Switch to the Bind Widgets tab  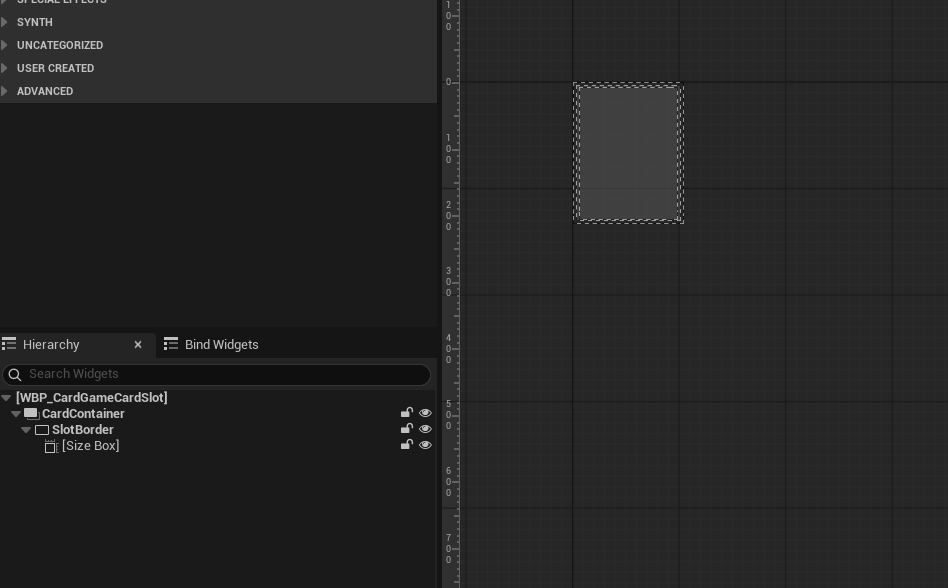[221, 344]
